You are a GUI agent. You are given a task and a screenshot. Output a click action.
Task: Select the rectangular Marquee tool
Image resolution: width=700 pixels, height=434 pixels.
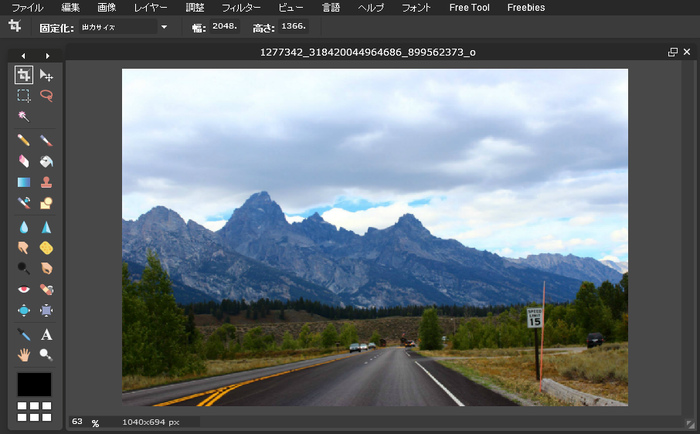pyautogui.click(x=24, y=96)
